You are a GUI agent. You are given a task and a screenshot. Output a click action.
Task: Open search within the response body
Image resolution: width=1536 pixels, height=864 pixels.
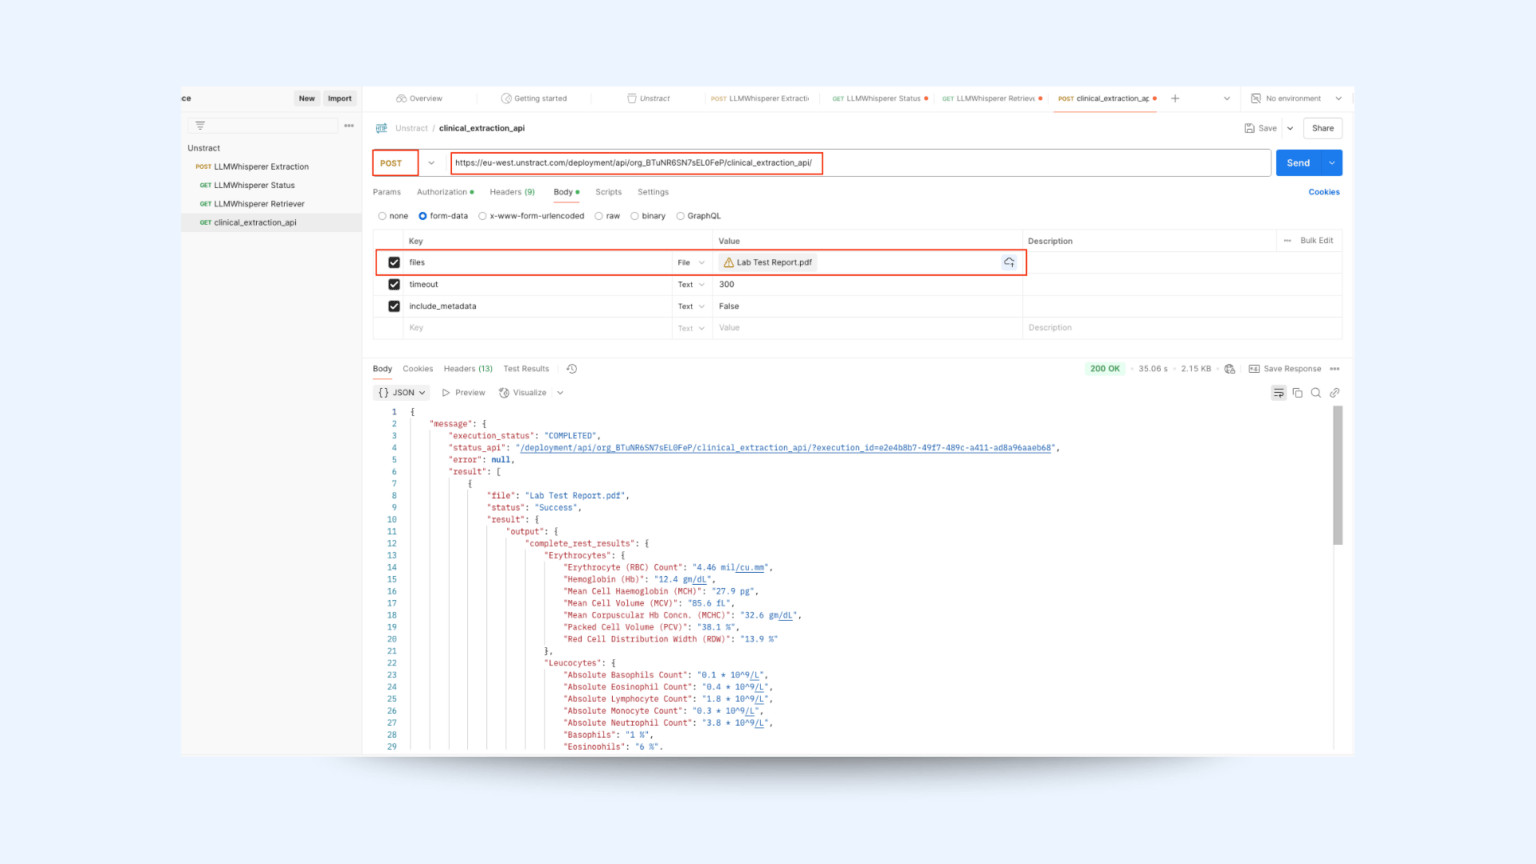click(x=1316, y=392)
